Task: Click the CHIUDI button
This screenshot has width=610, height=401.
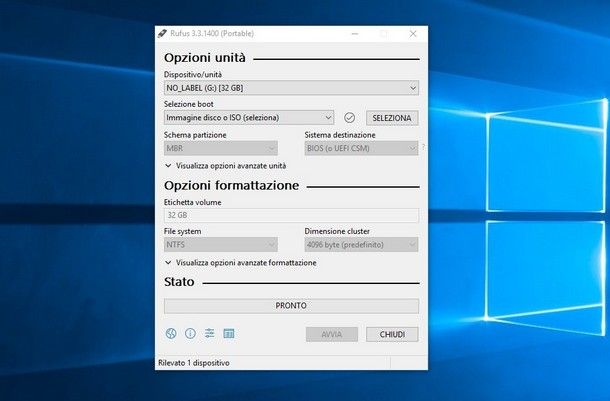Action: [x=392, y=334]
